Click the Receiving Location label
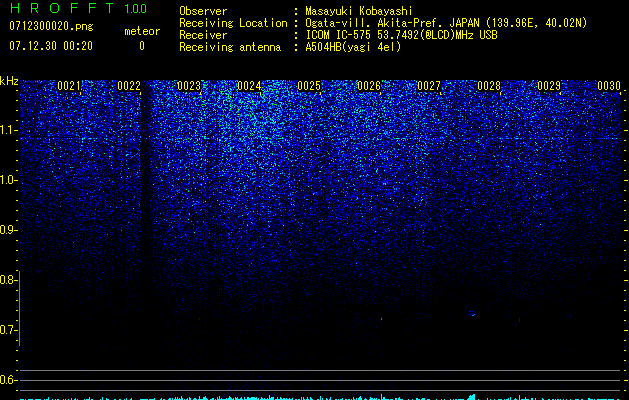 coord(233,23)
